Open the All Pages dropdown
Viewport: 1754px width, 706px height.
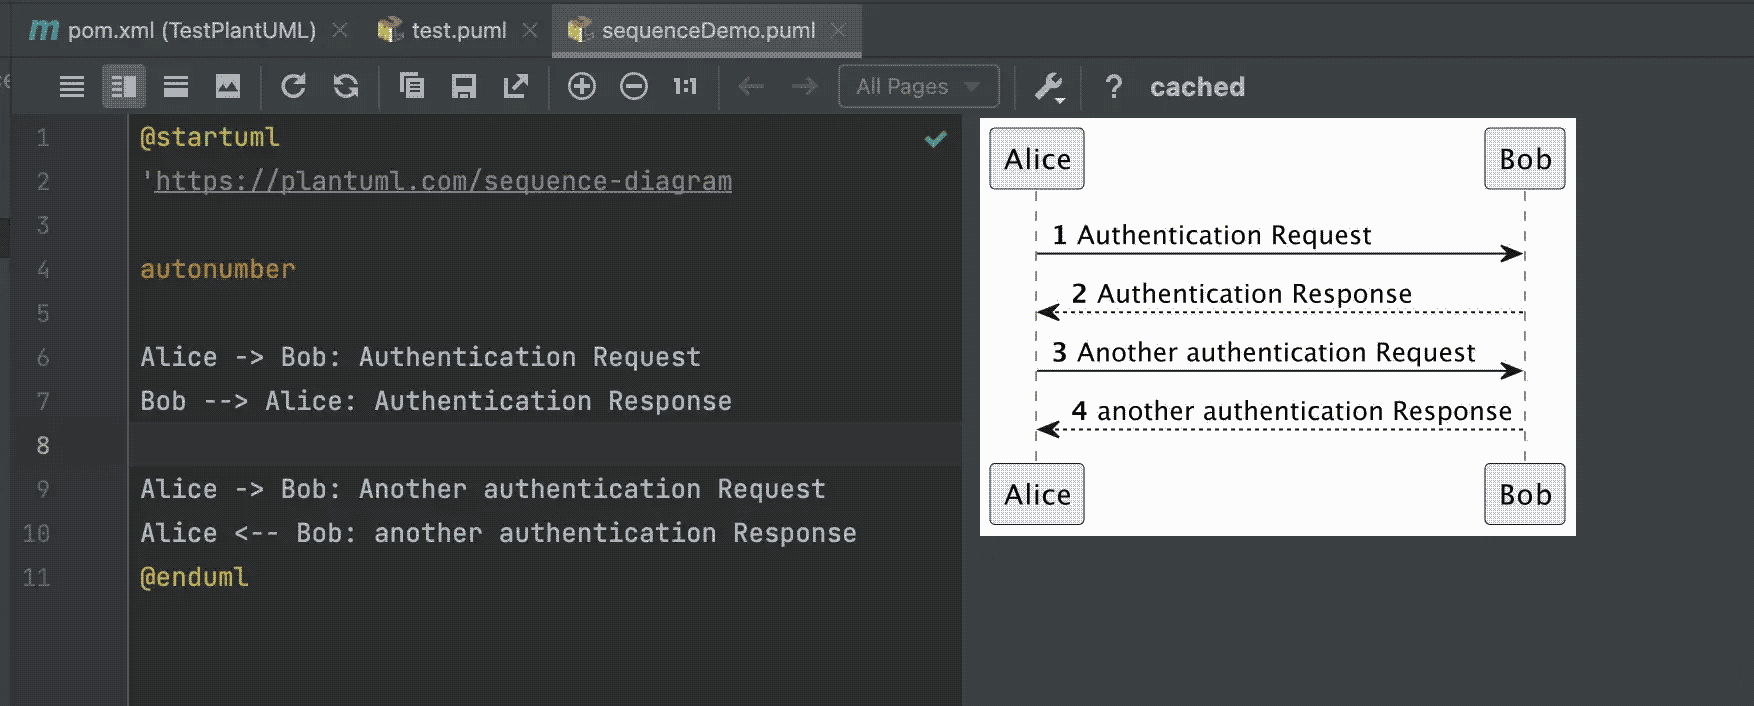pyautogui.click(x=918, y=87)
